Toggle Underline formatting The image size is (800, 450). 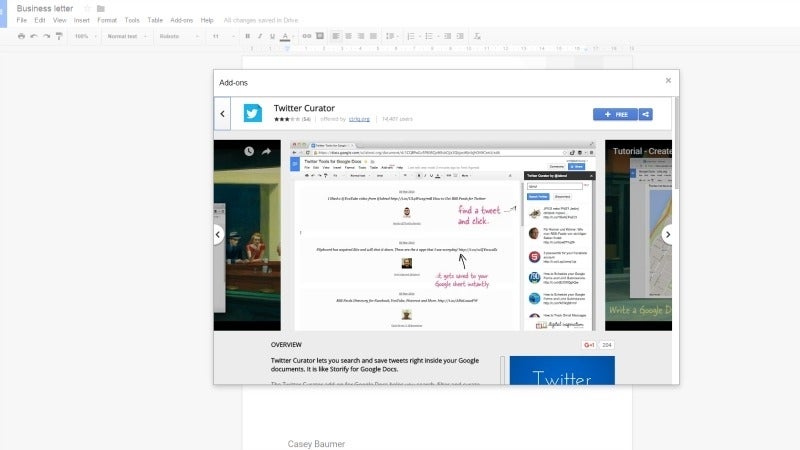tap(272, 36)
